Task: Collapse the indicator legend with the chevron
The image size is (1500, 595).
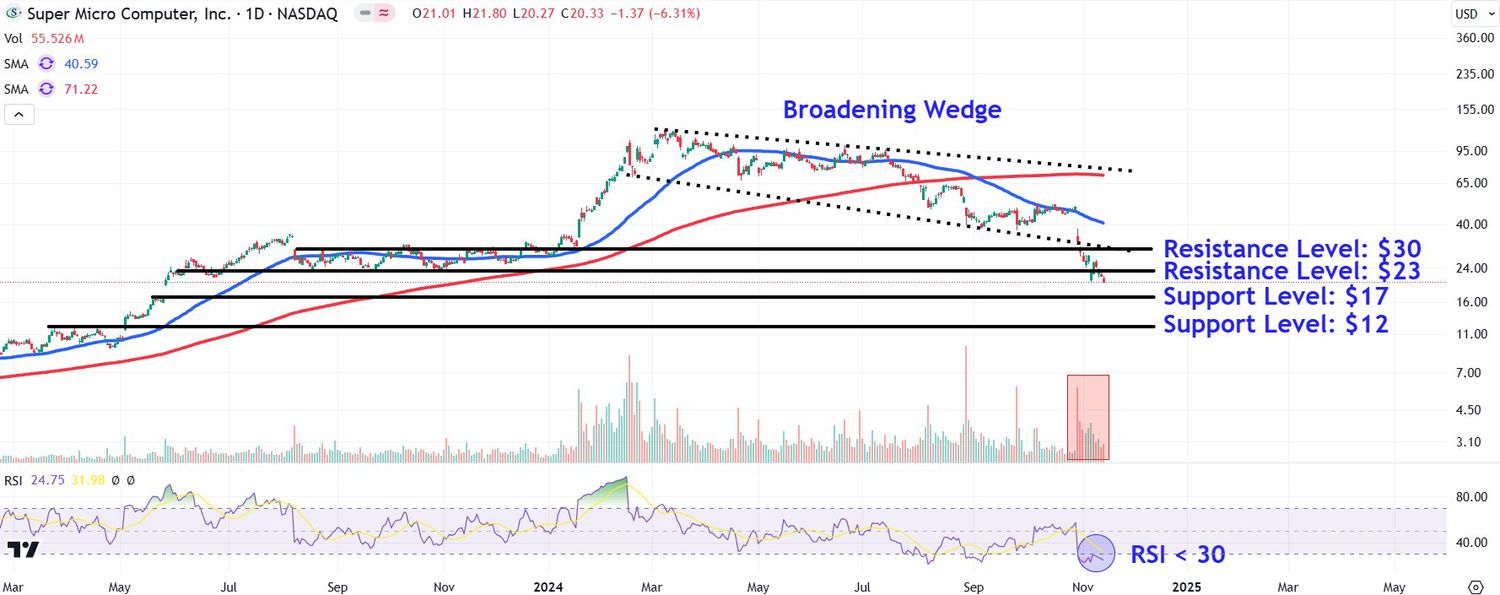Action: tap(20, 115)
